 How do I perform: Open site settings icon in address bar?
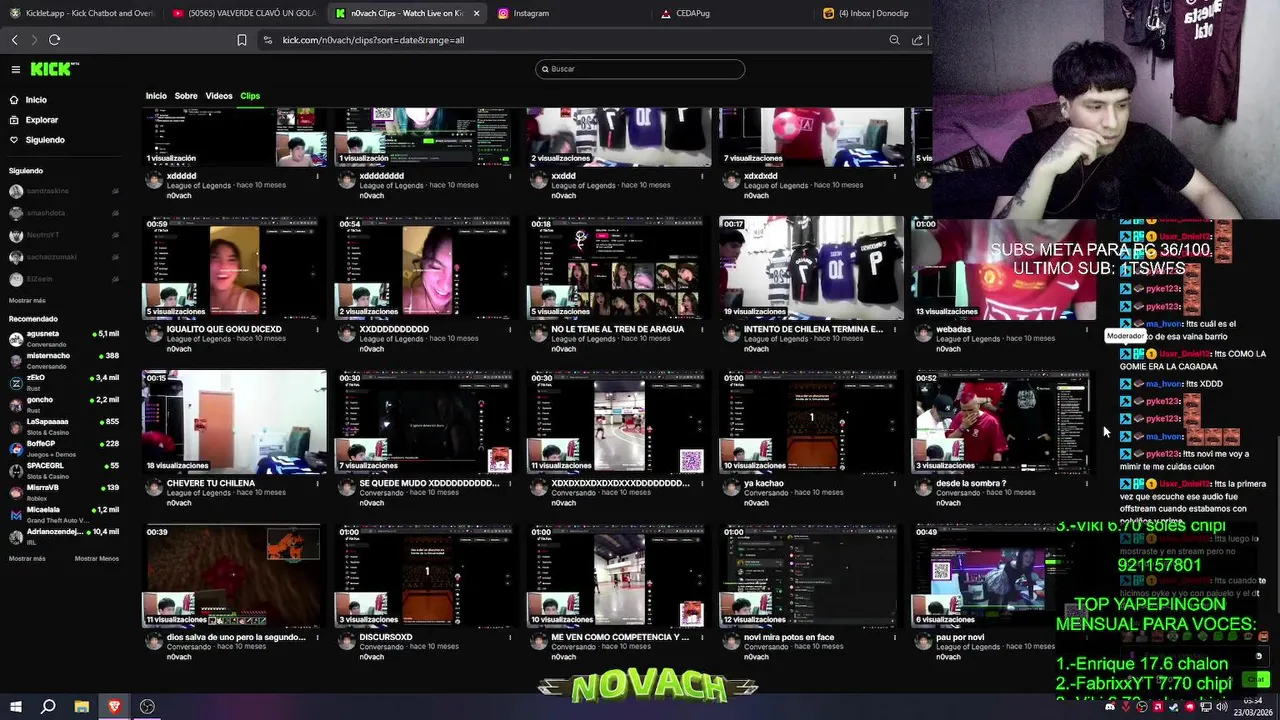[x=267, y=40]
